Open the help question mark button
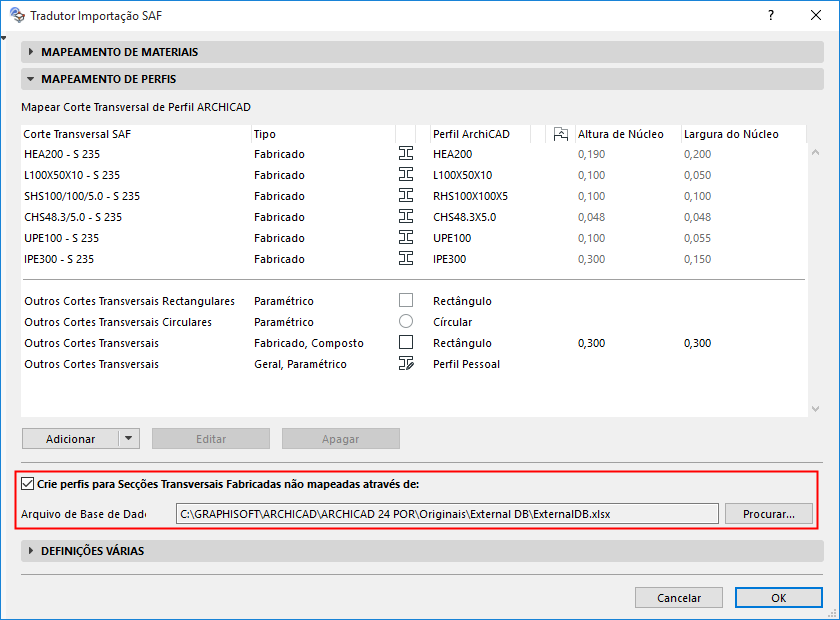Viewport: 840px width, 620px height. [770, 15]
